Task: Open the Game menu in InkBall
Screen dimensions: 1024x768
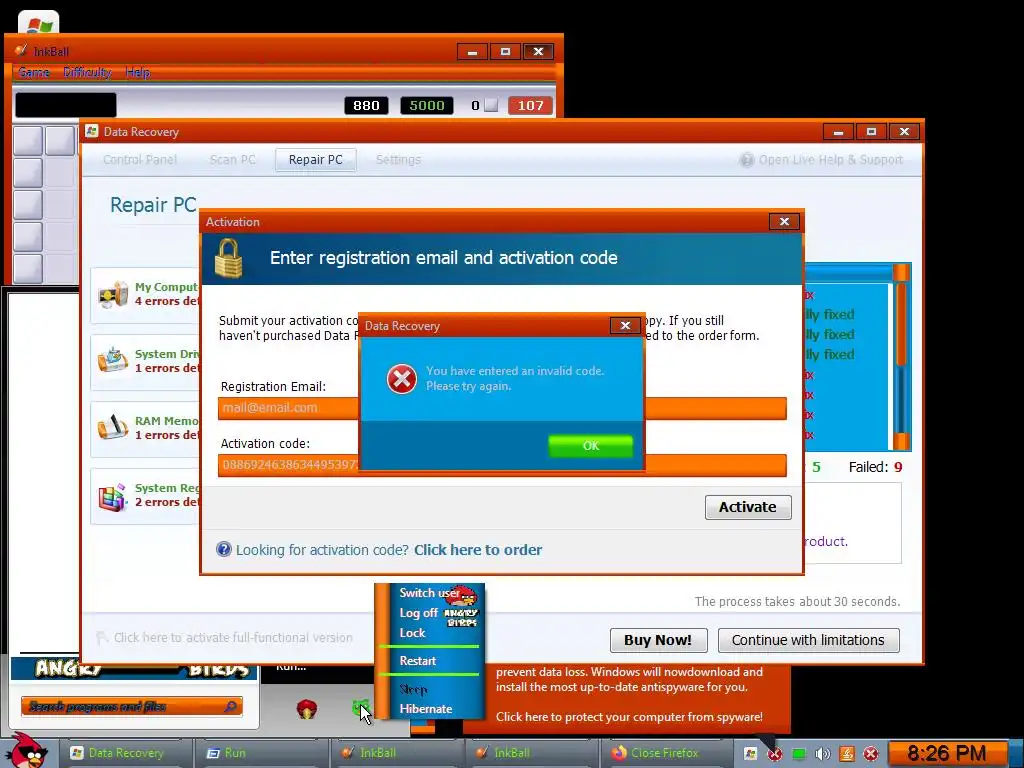Action: click(34, 72)
